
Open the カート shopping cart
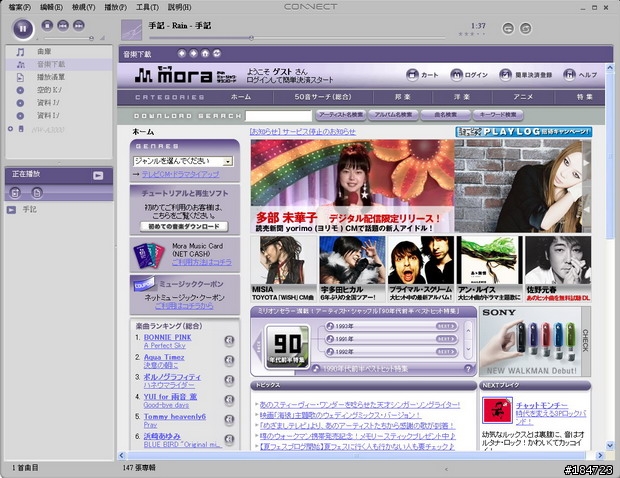422,74
